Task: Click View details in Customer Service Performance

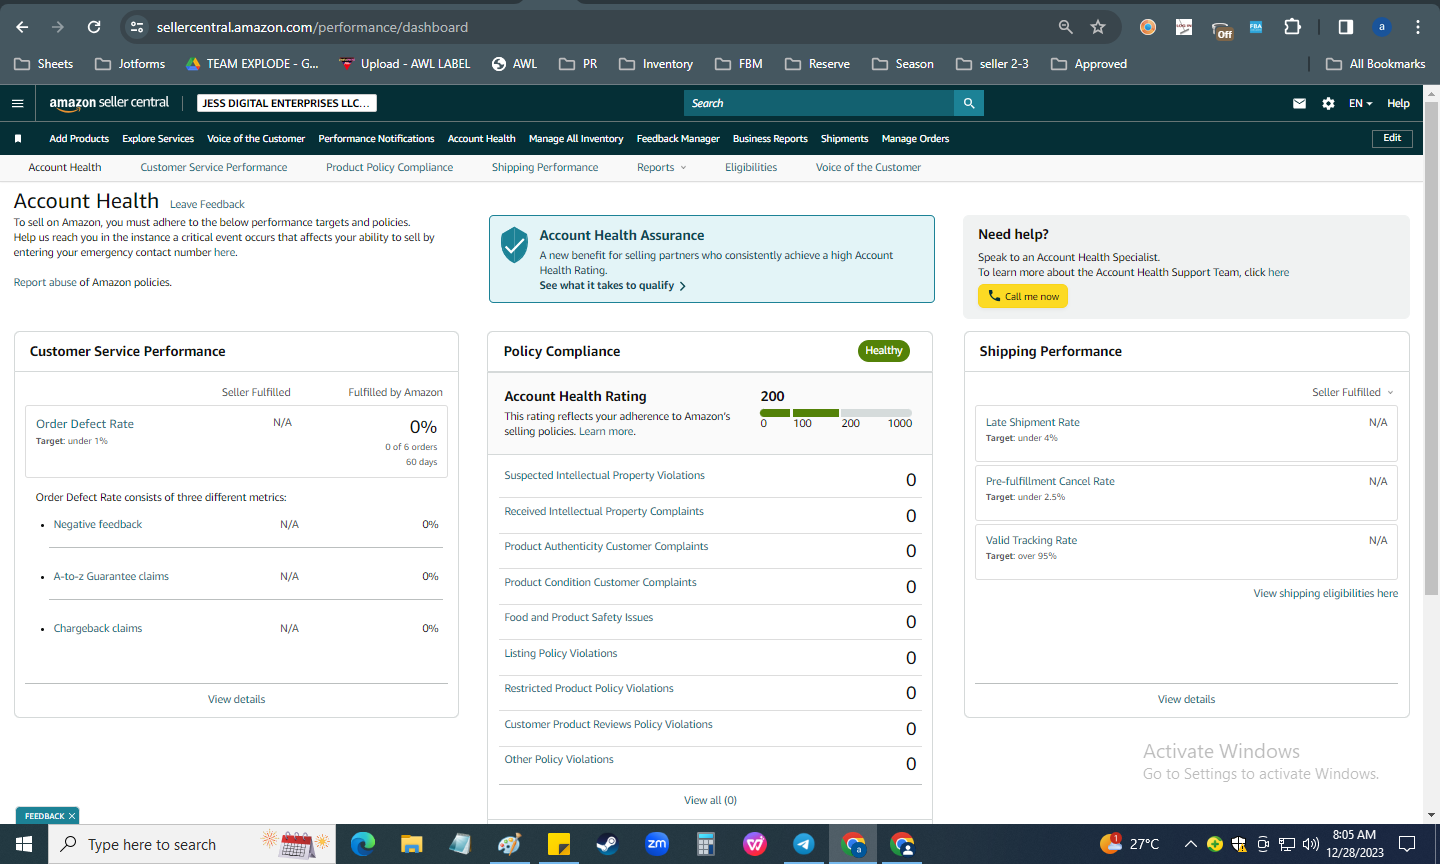Action: 237,700
